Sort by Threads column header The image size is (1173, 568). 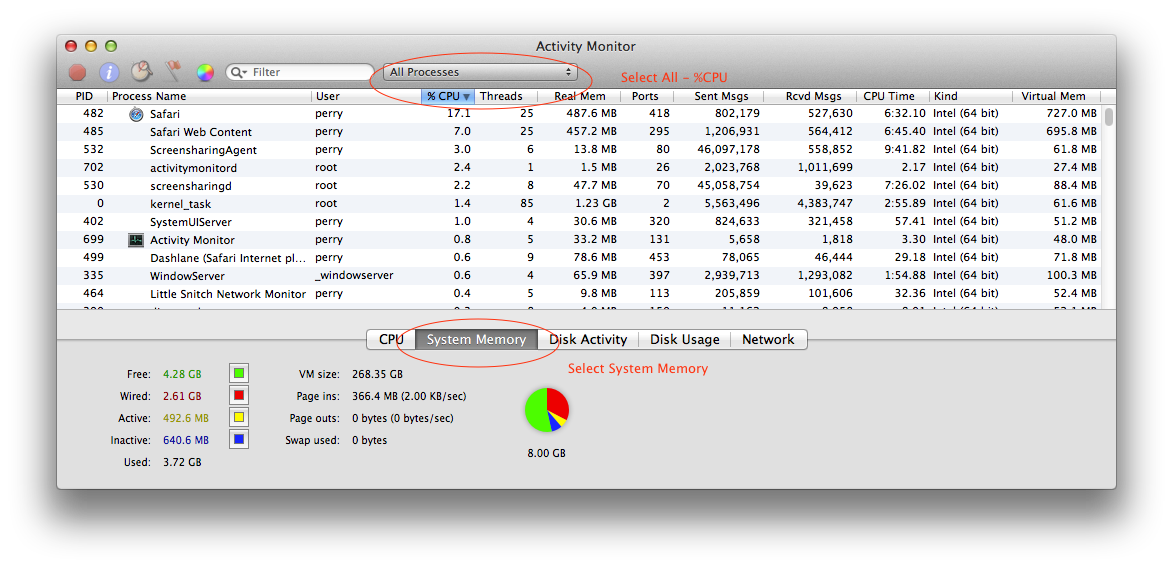tap(506, 97)
